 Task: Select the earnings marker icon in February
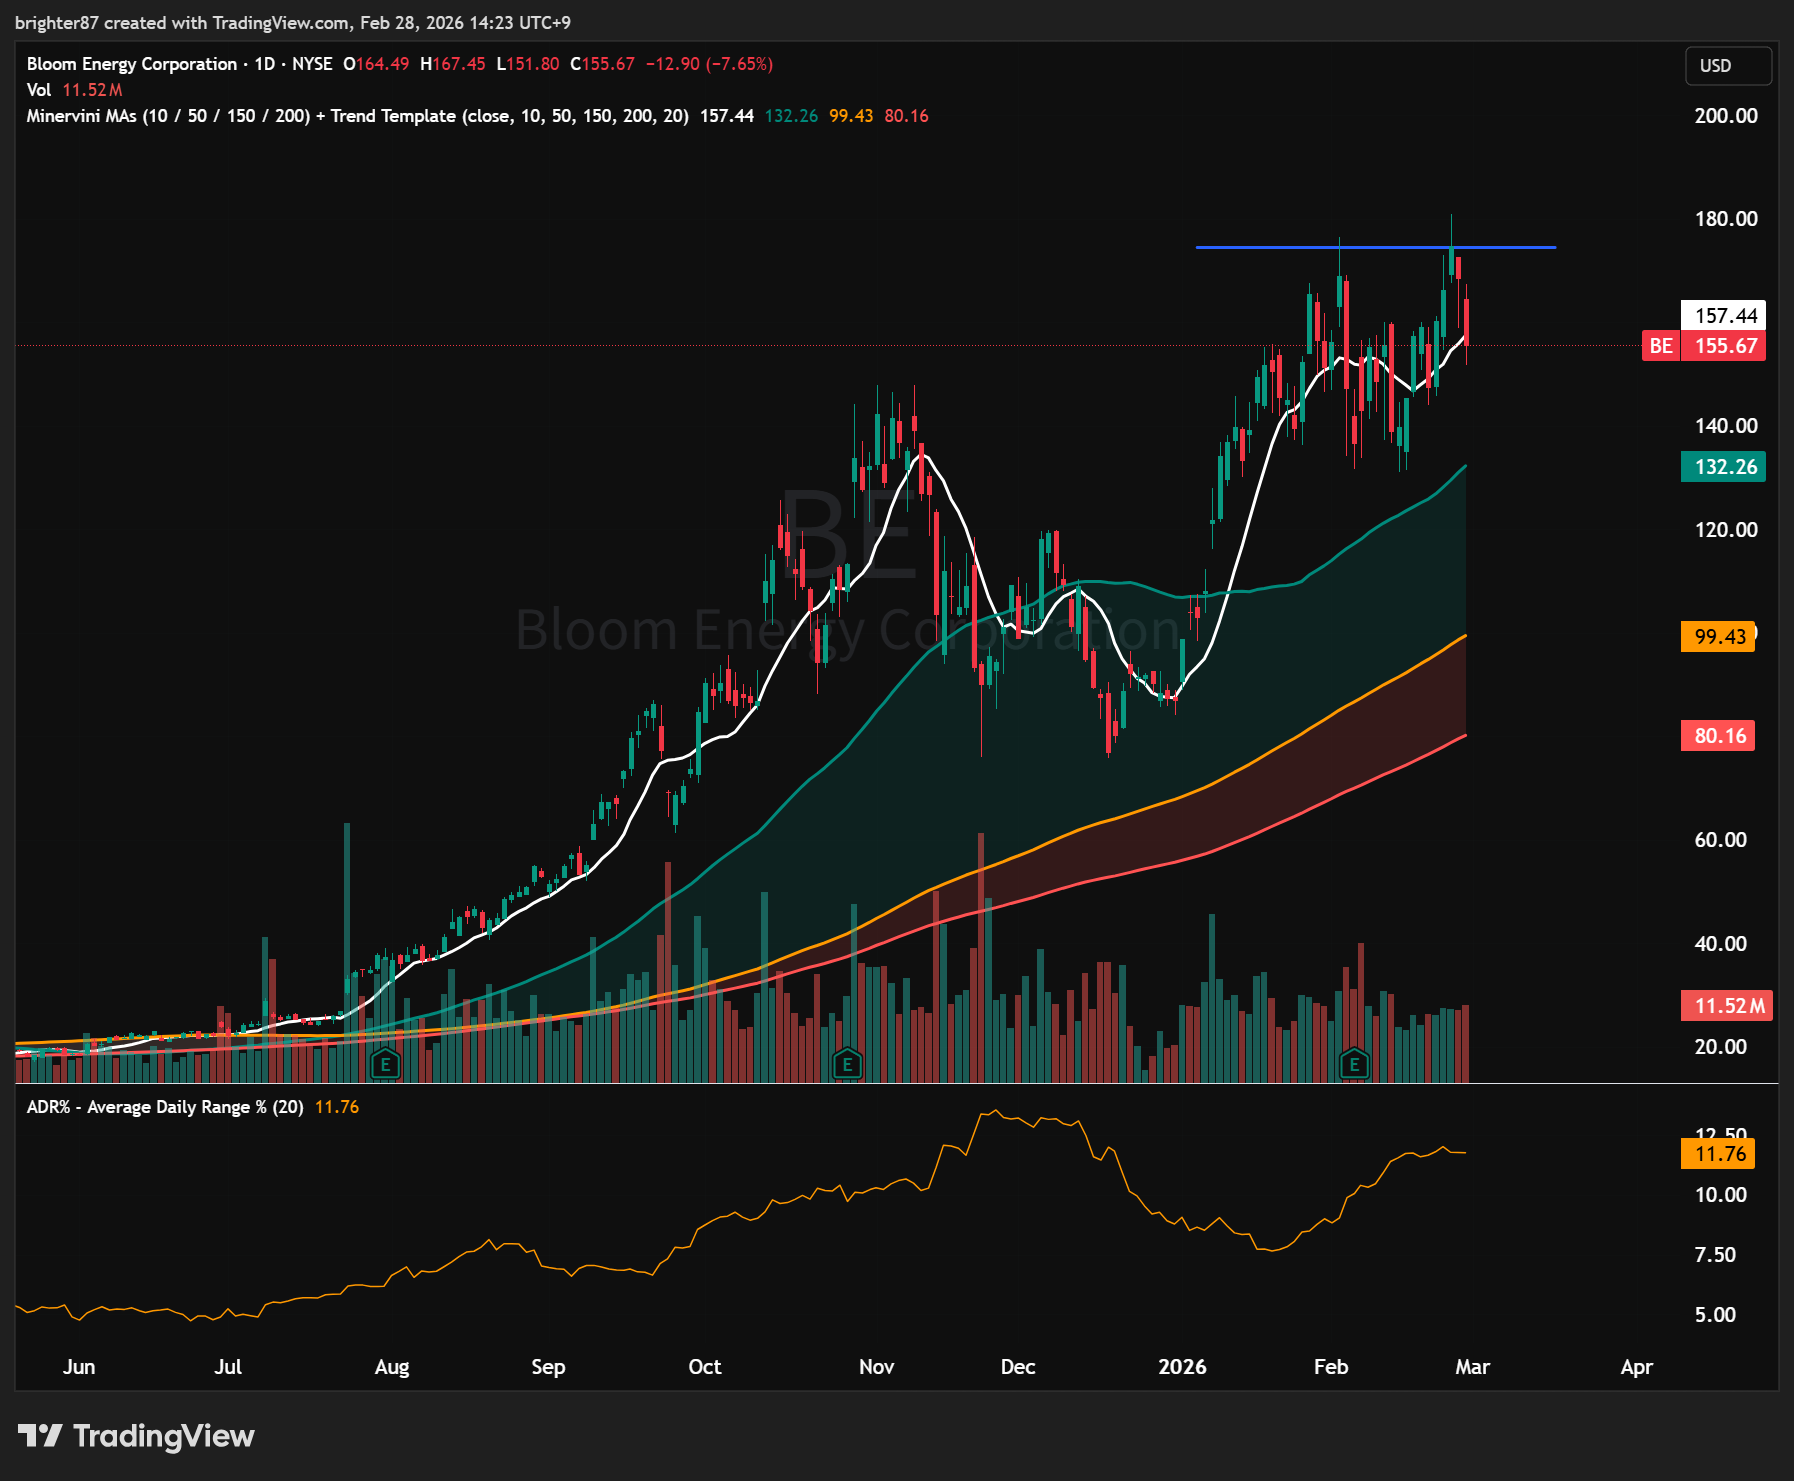tap(1354, 1064)
